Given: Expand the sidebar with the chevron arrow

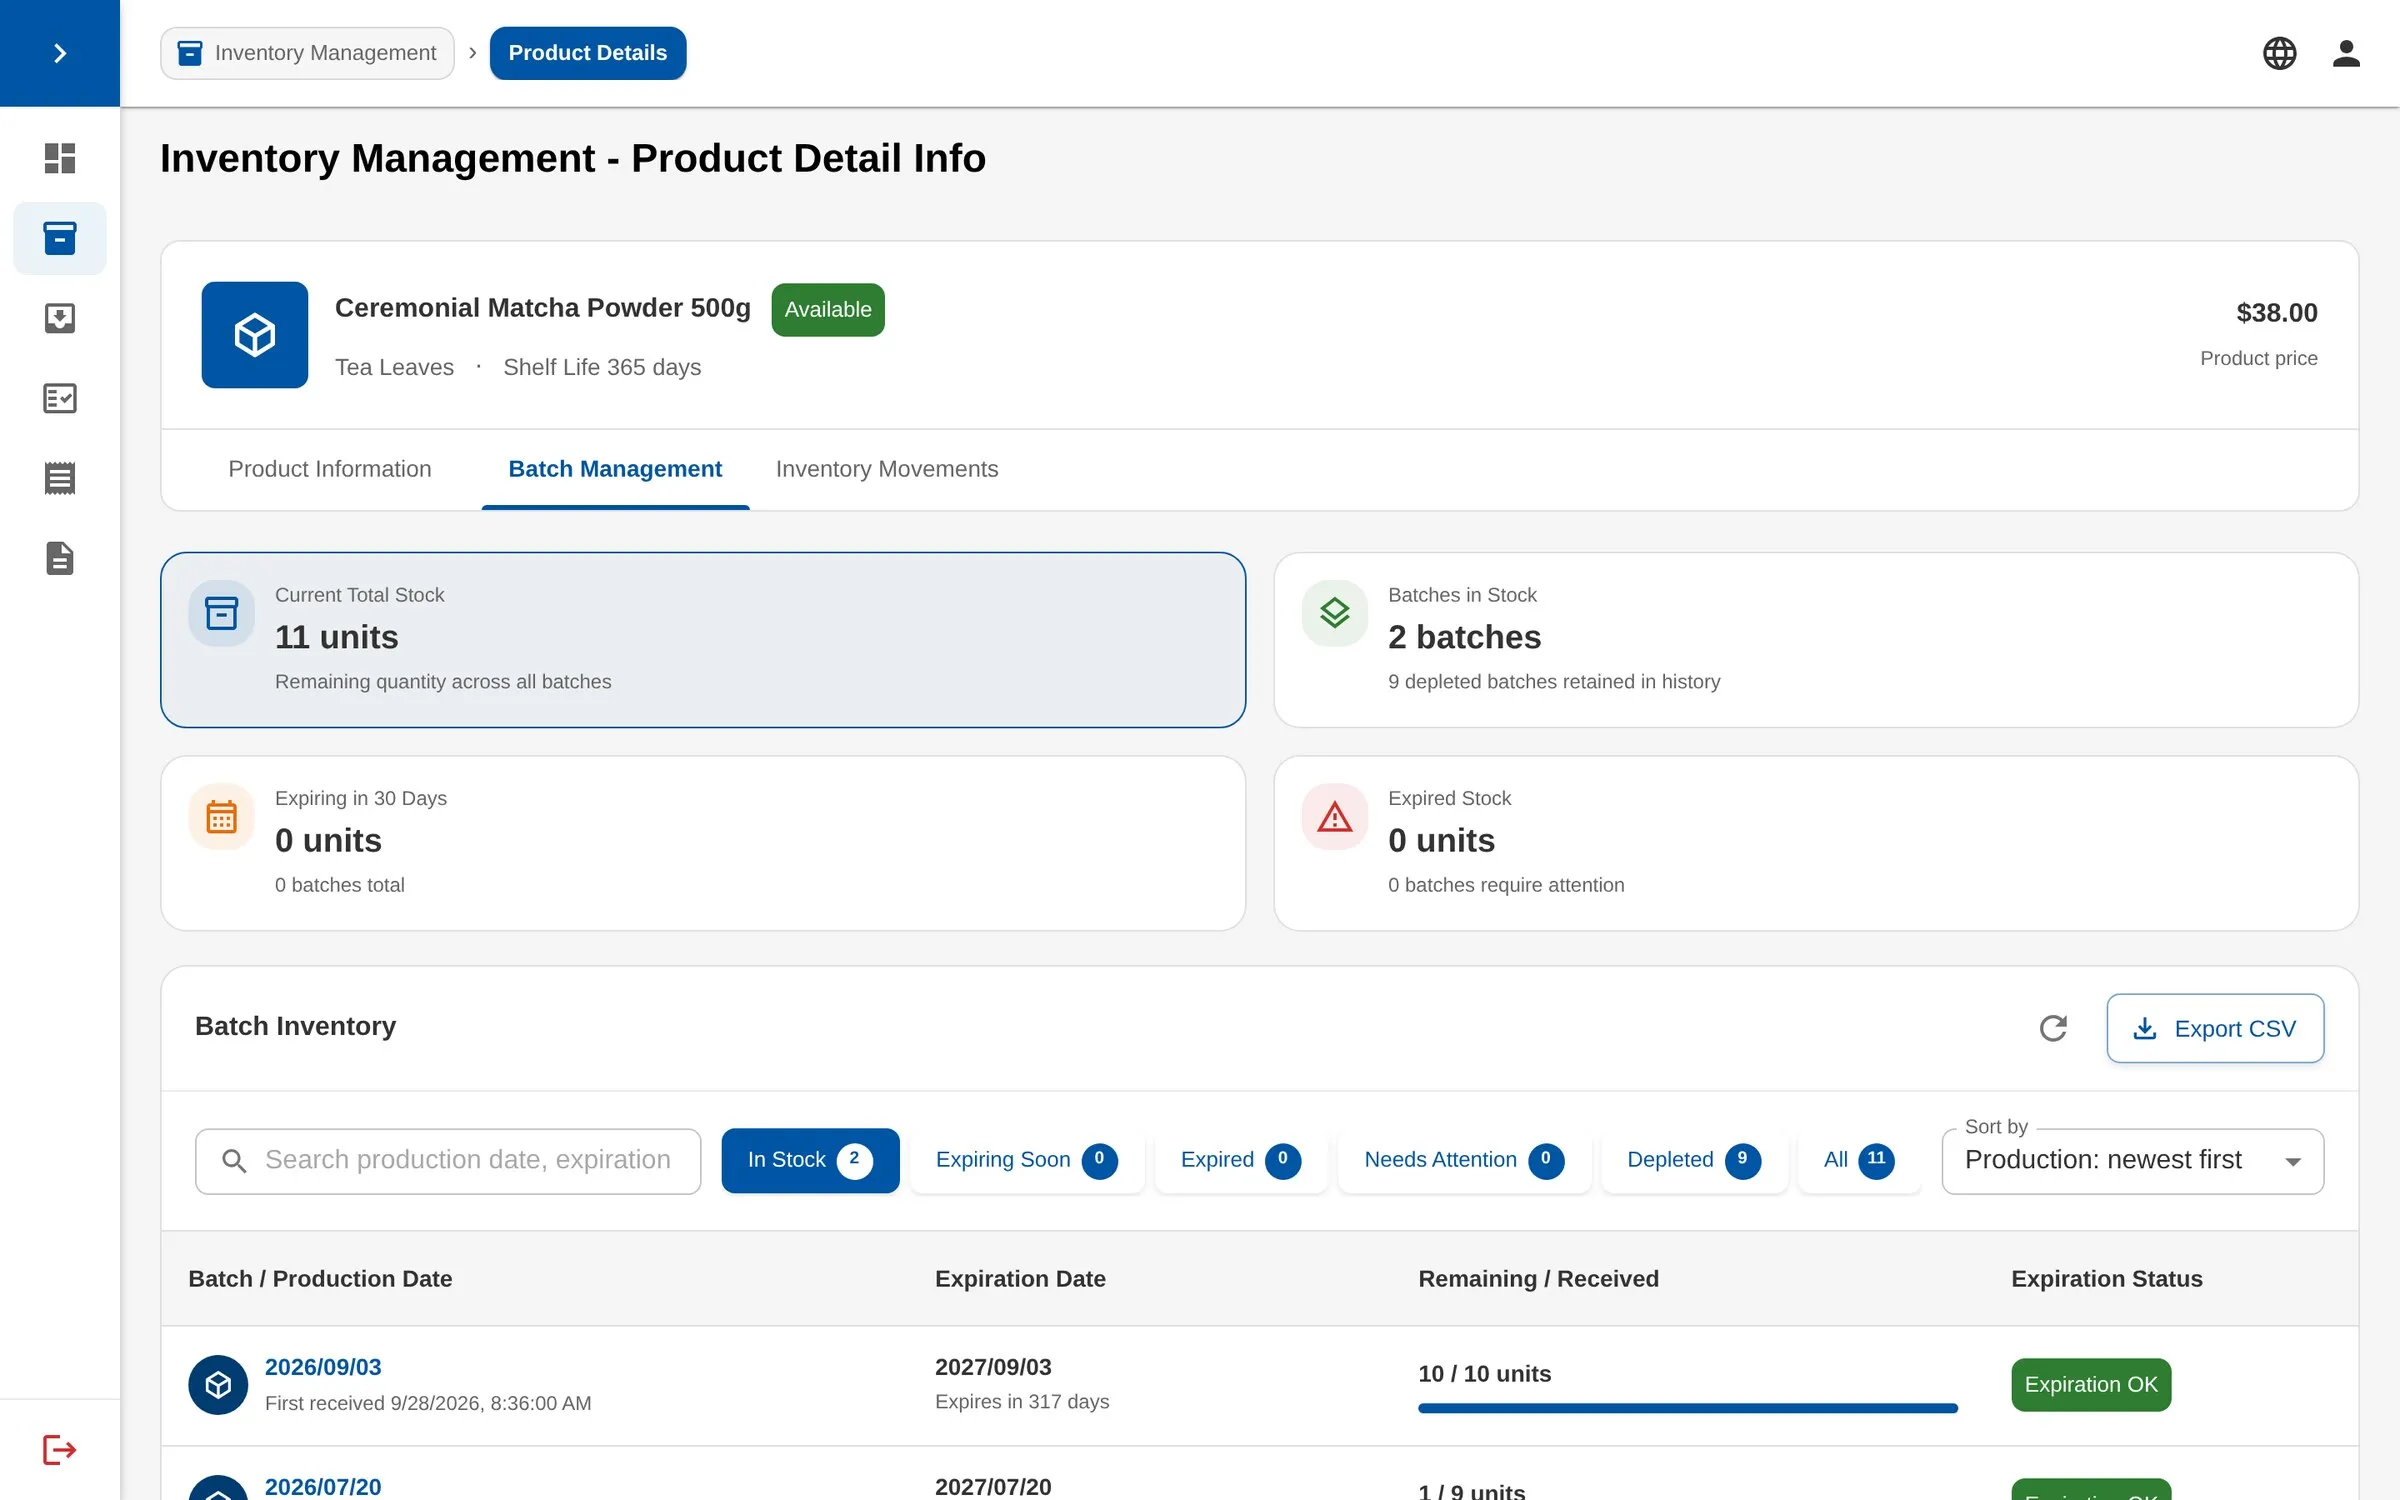Looking at the screenshot, I should pyautogui.click(x=60, y=53).
